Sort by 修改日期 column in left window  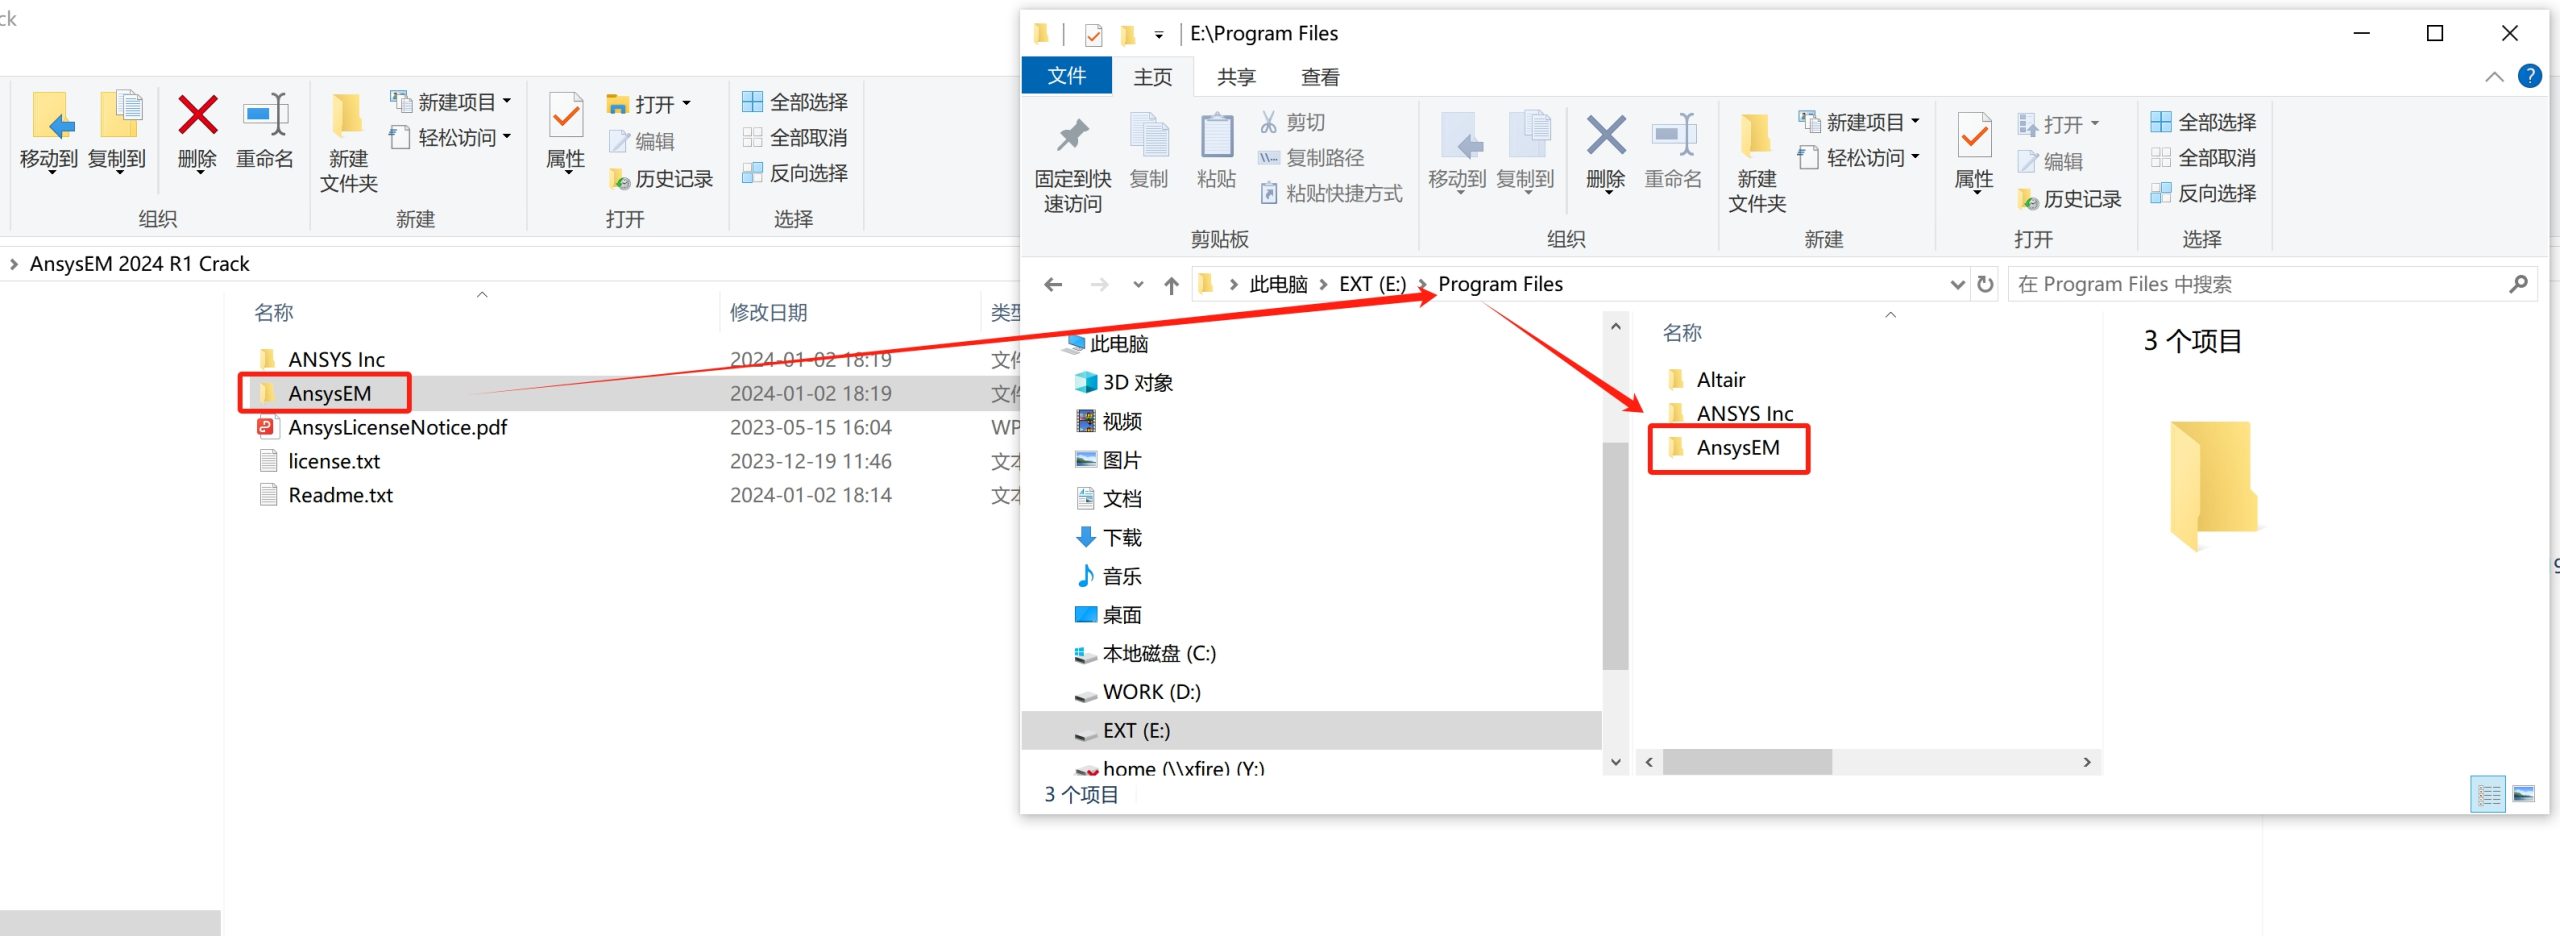tap(768, 312)
